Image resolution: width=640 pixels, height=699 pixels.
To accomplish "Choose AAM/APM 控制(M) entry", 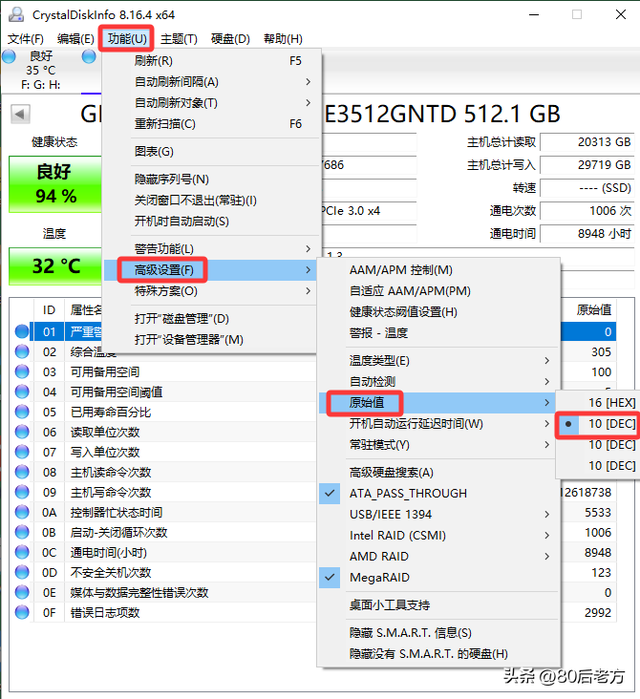I will click(x=439, y=270).
